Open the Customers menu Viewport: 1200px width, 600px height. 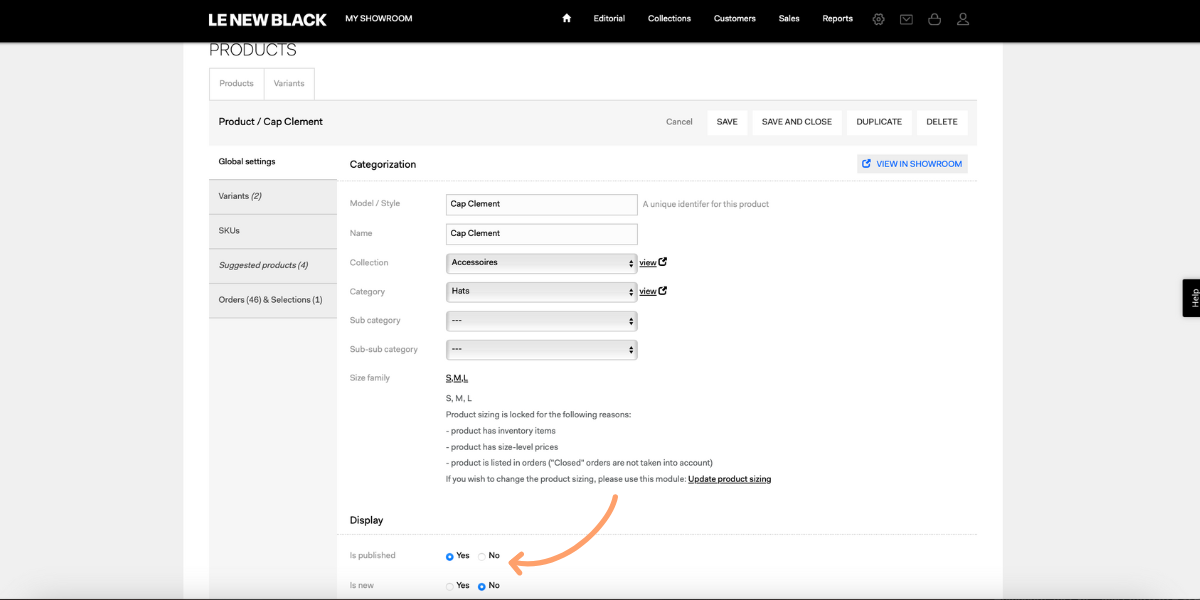pos(735,19)
